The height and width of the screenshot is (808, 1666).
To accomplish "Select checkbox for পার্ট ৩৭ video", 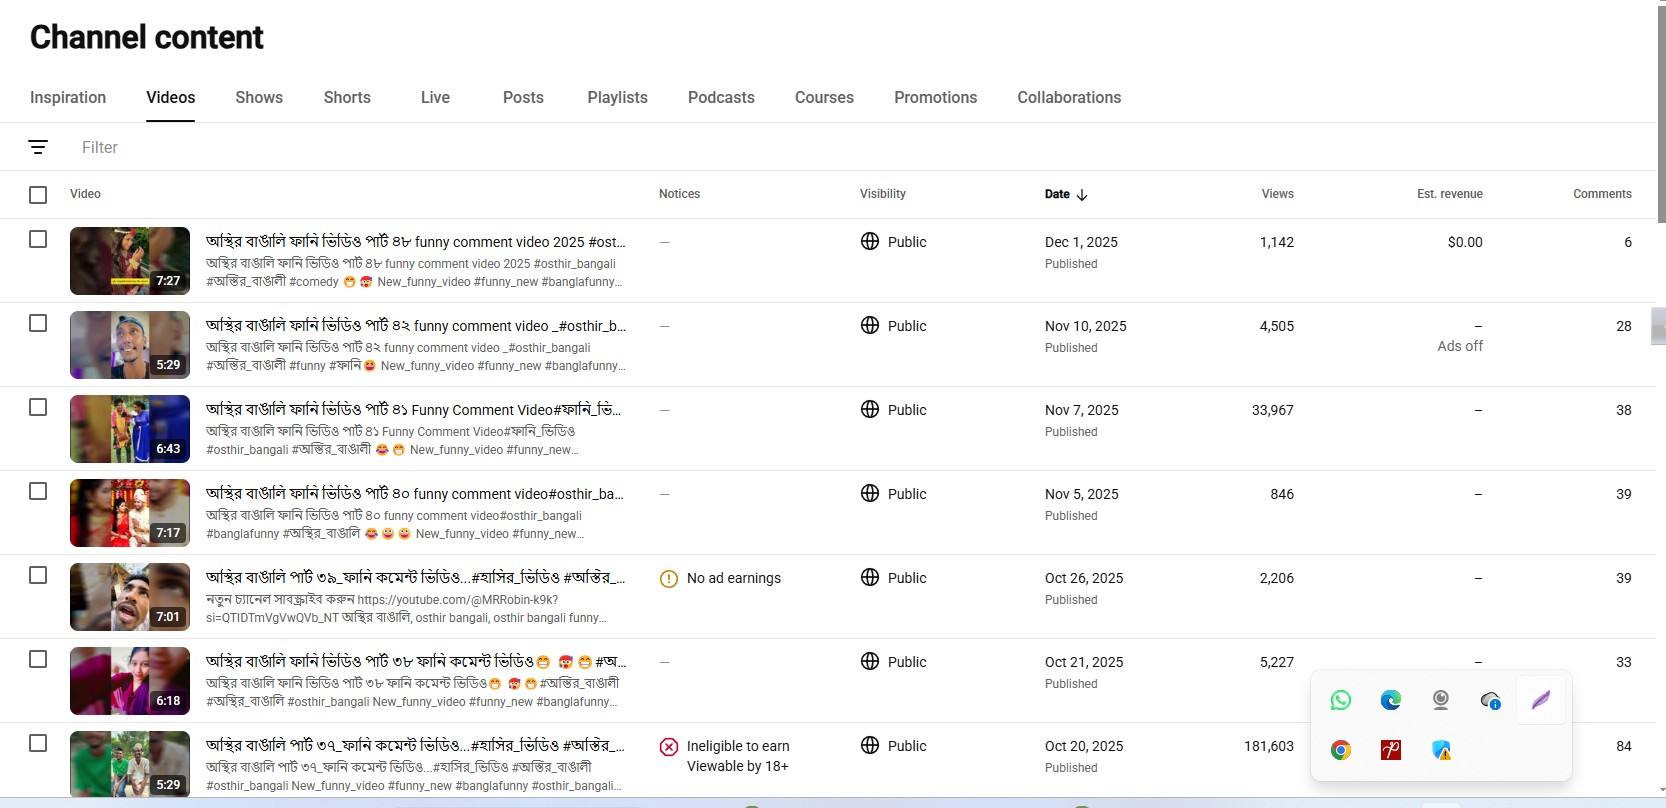I will [x=38, y=743].
